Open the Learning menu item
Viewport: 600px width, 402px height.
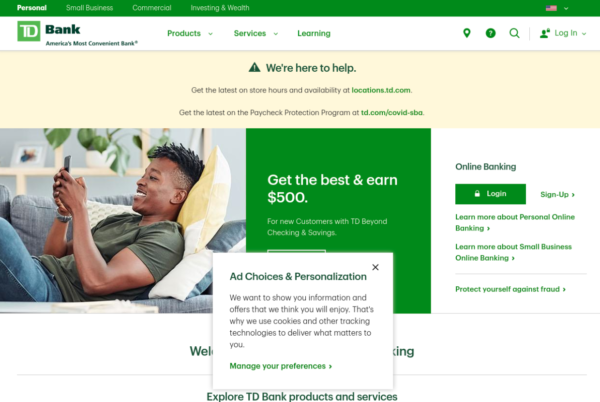pyautogui.click(x=314, y=33)
